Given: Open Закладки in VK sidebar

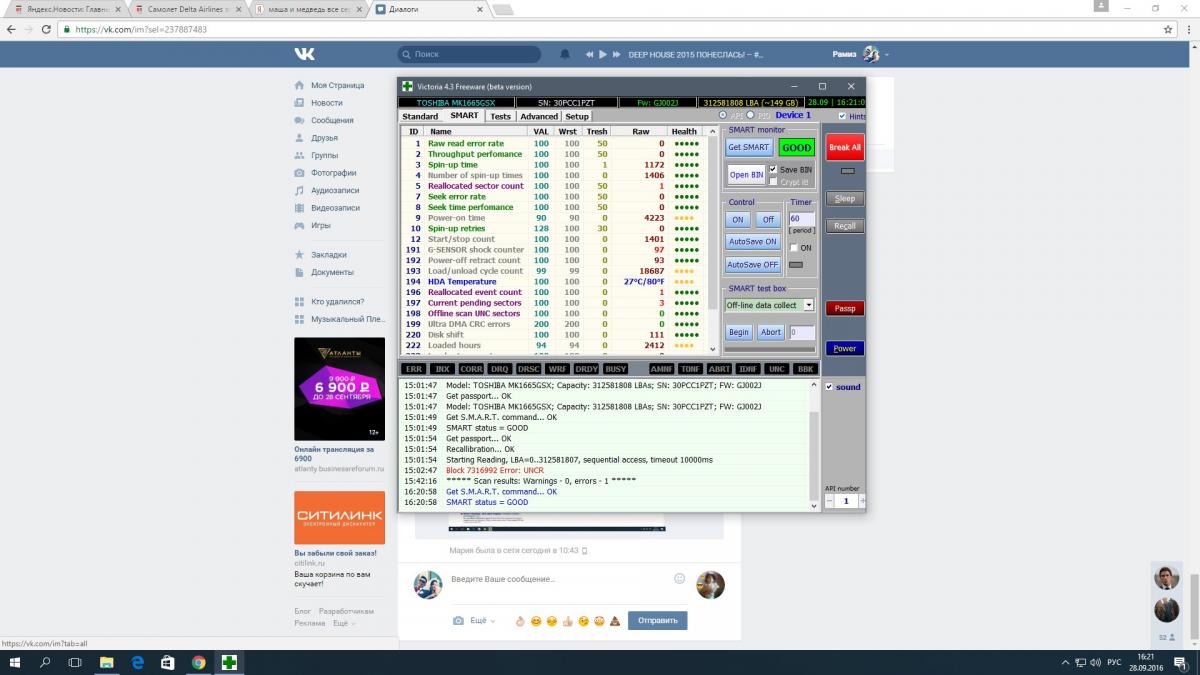Looking at the screenshot, I should click(328, 255).
